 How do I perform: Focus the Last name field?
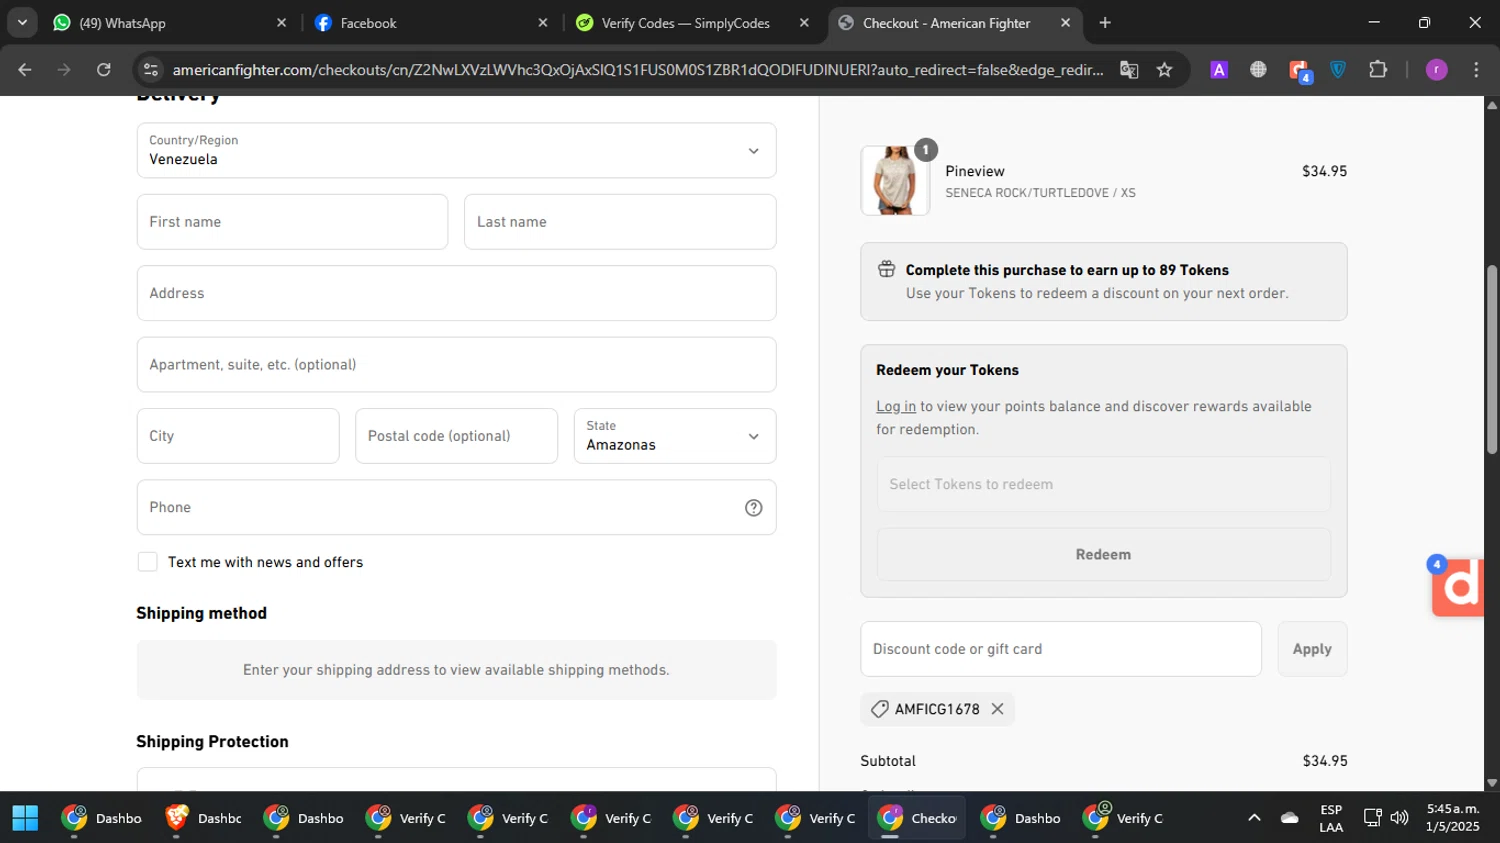[x=620, y=222]
